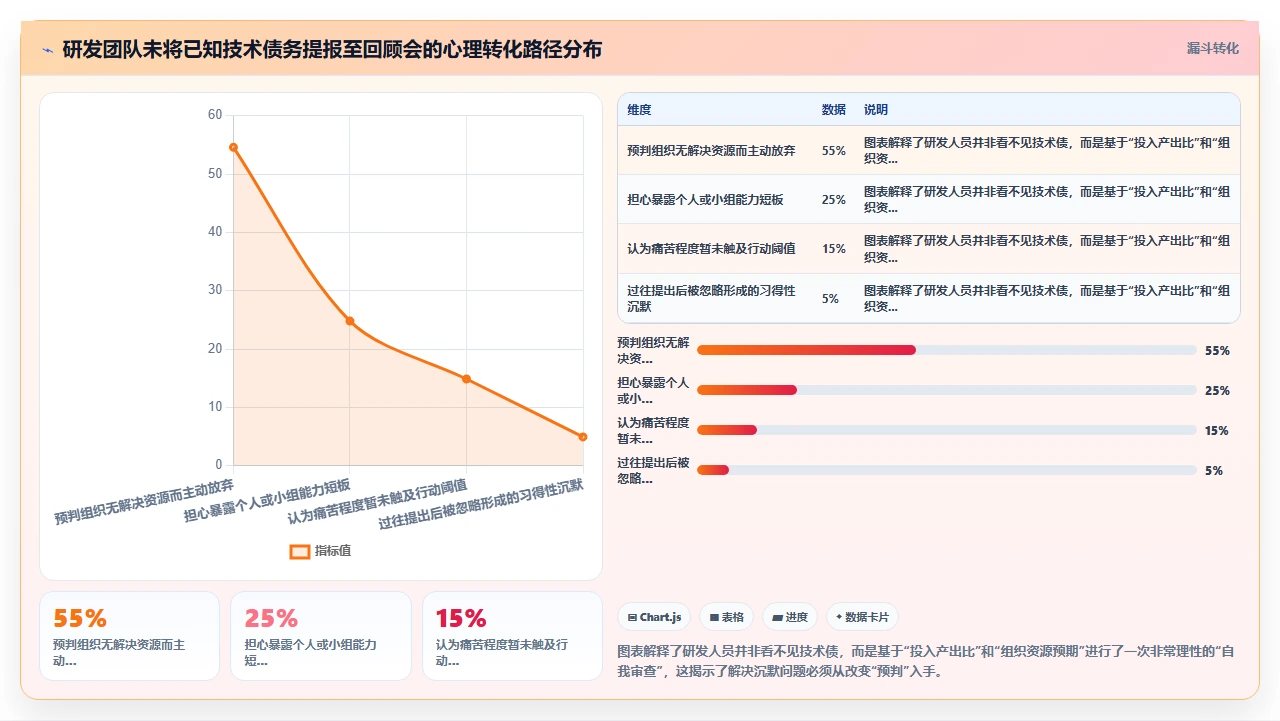Click the 数据卡片 tag button
Viewport: 1280px width, 721px height.
tap(862, 617)
